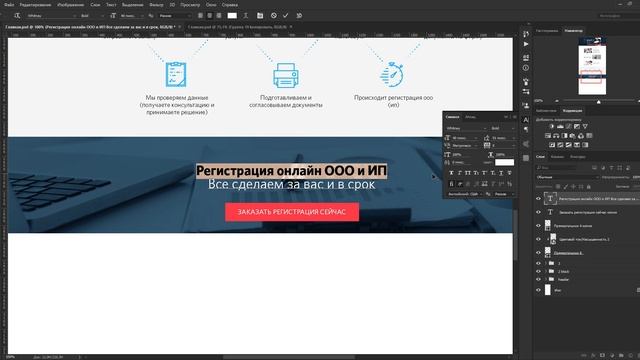
Task: Add Curves adjustment layer
Action: [x=569, y=127]
